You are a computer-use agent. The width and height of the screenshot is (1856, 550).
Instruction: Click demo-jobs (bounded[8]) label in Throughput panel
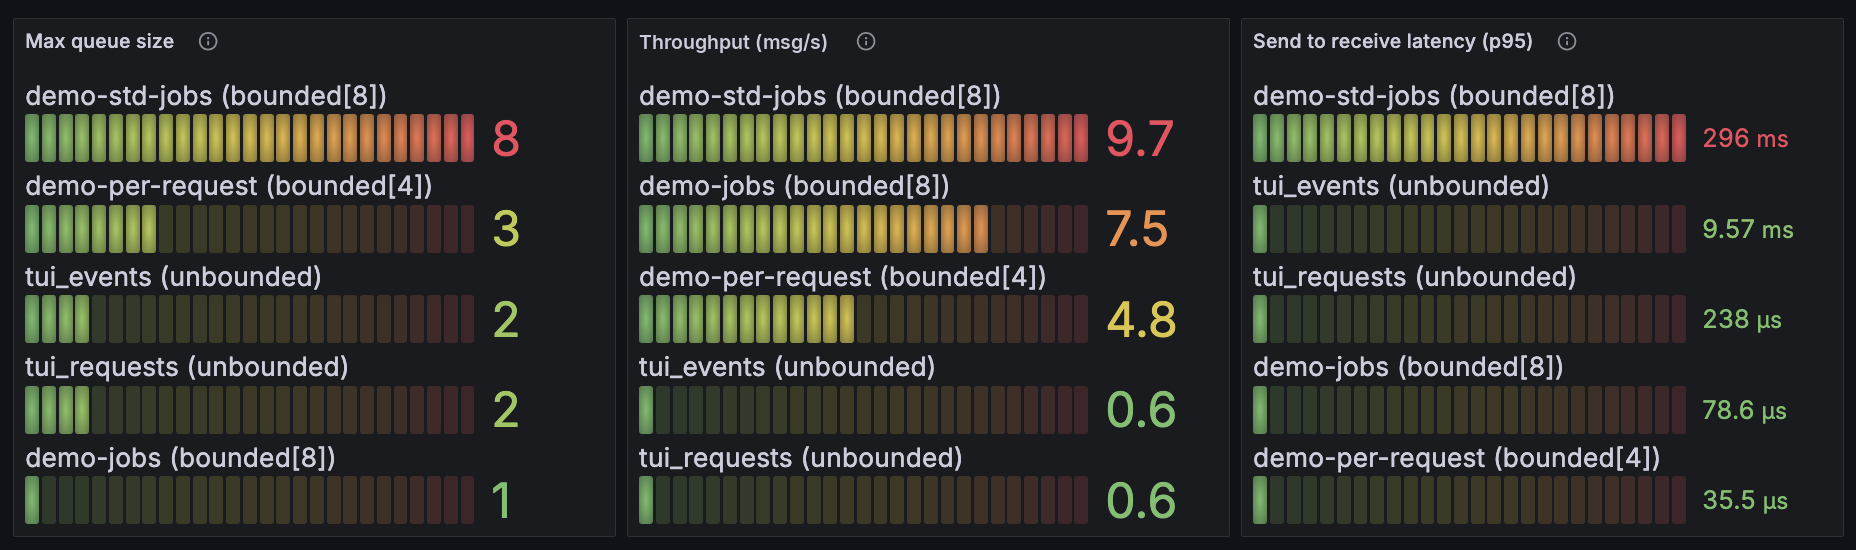[794, 186]
